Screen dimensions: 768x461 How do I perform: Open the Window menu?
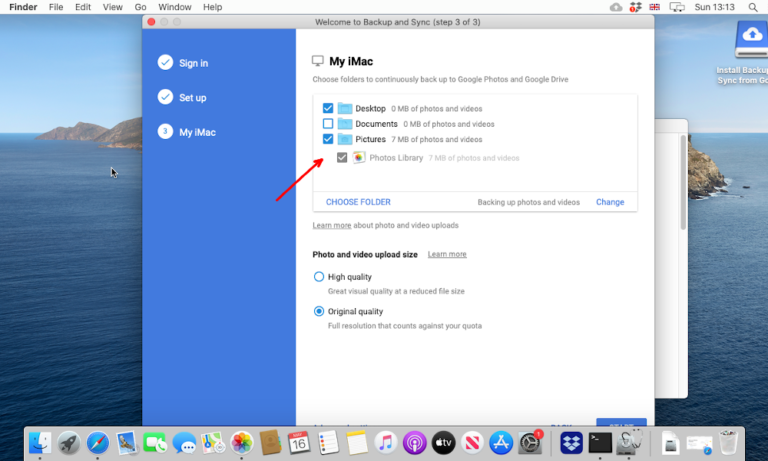point(174,7)
